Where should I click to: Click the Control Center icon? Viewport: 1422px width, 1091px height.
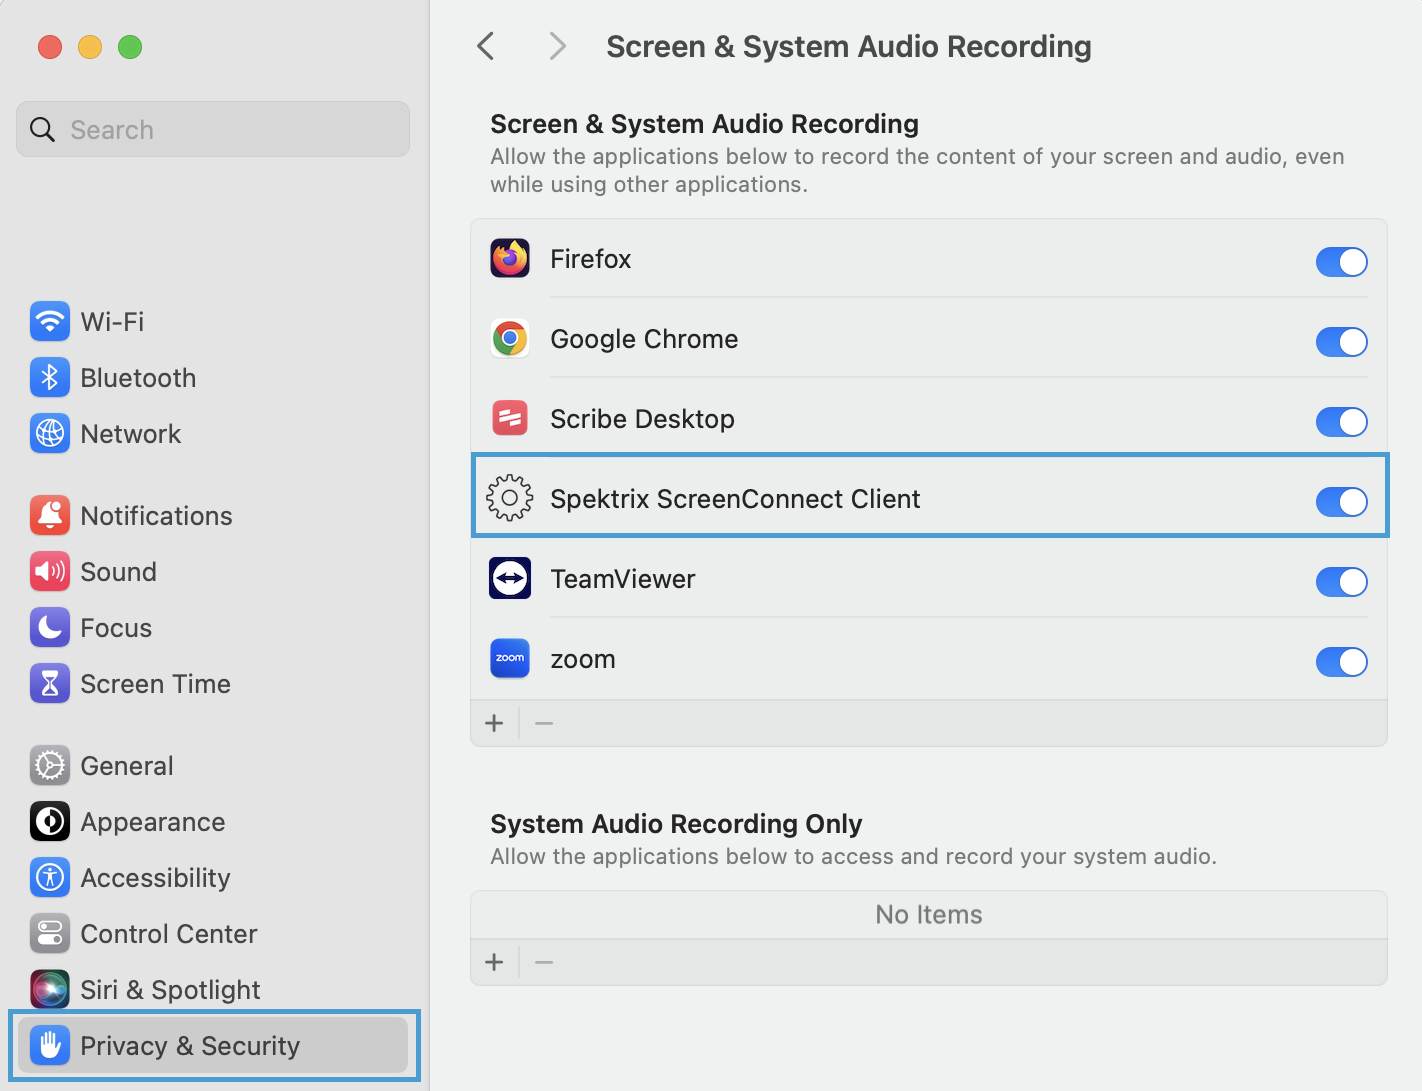[x=50, y=934]
